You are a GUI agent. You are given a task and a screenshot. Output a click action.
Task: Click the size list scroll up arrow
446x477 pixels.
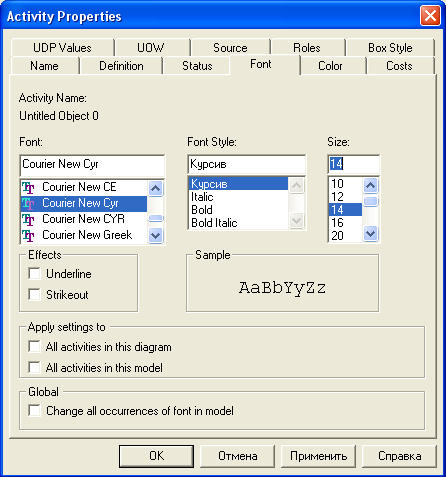tap(371, 185)
